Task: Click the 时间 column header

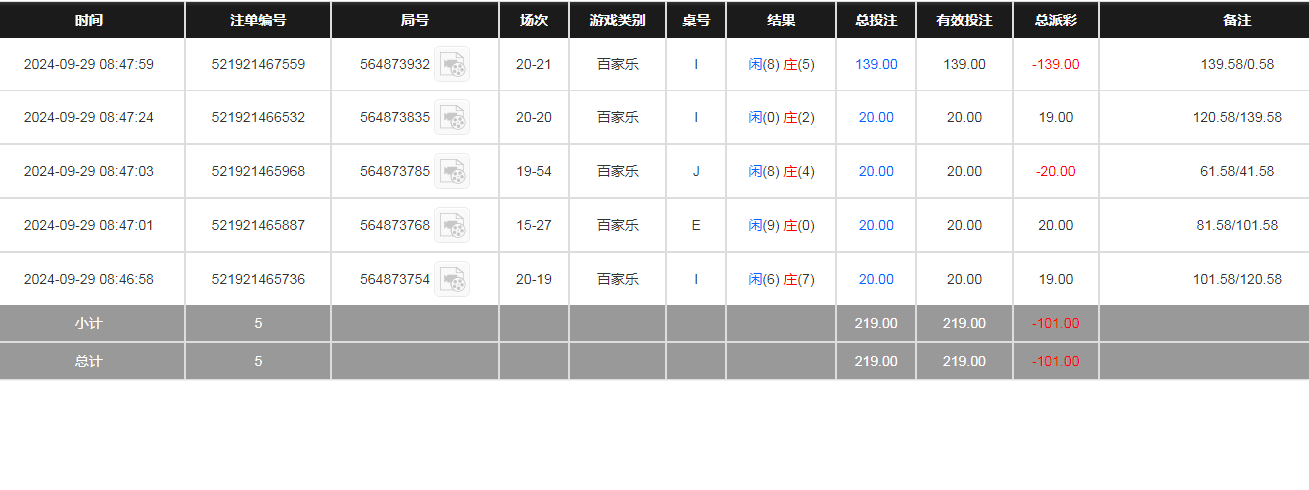Action: [x=89, y=20]
